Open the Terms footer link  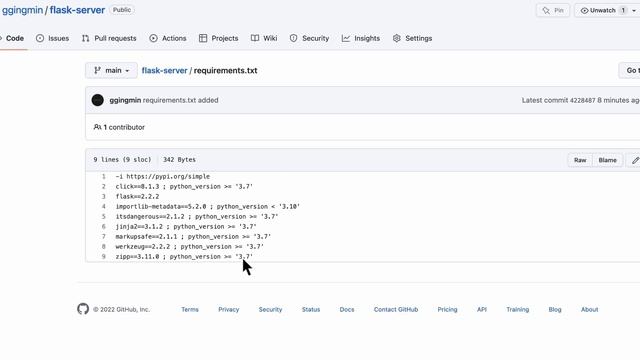click(x=190, y=309)
